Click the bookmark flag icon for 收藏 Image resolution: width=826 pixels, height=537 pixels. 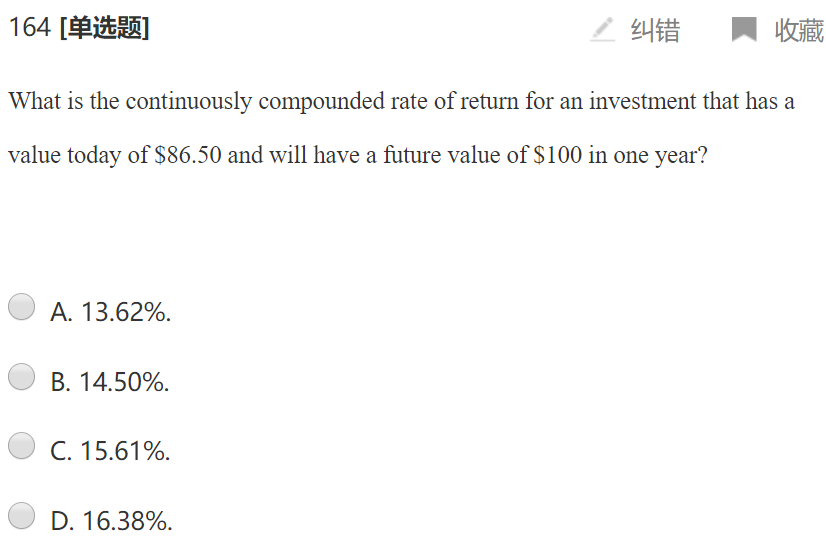(x=744, y=30)
